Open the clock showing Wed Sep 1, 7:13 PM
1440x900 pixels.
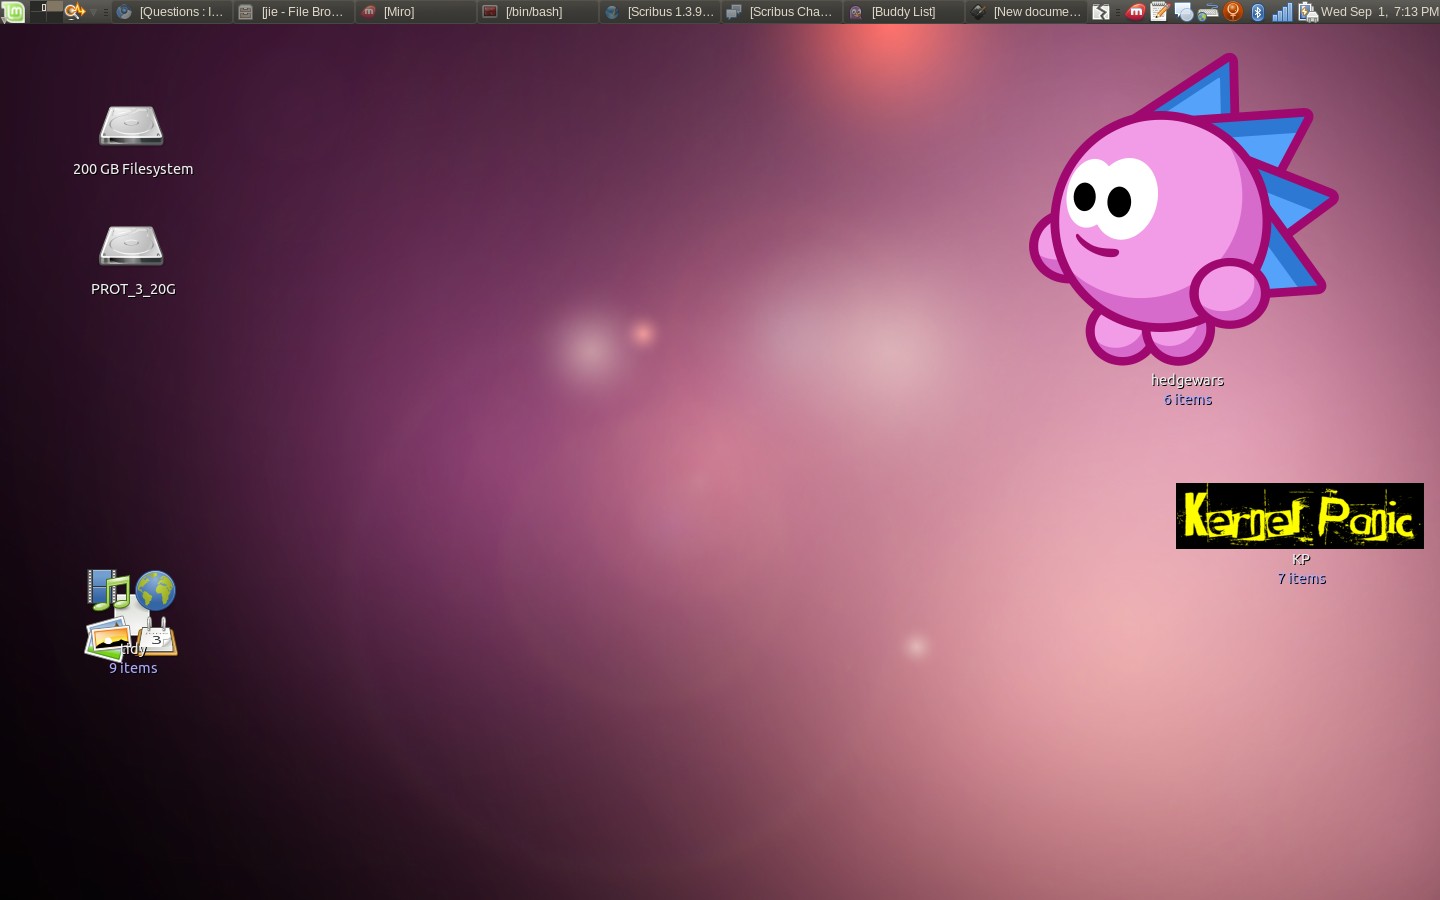(x=1379, y=12)
